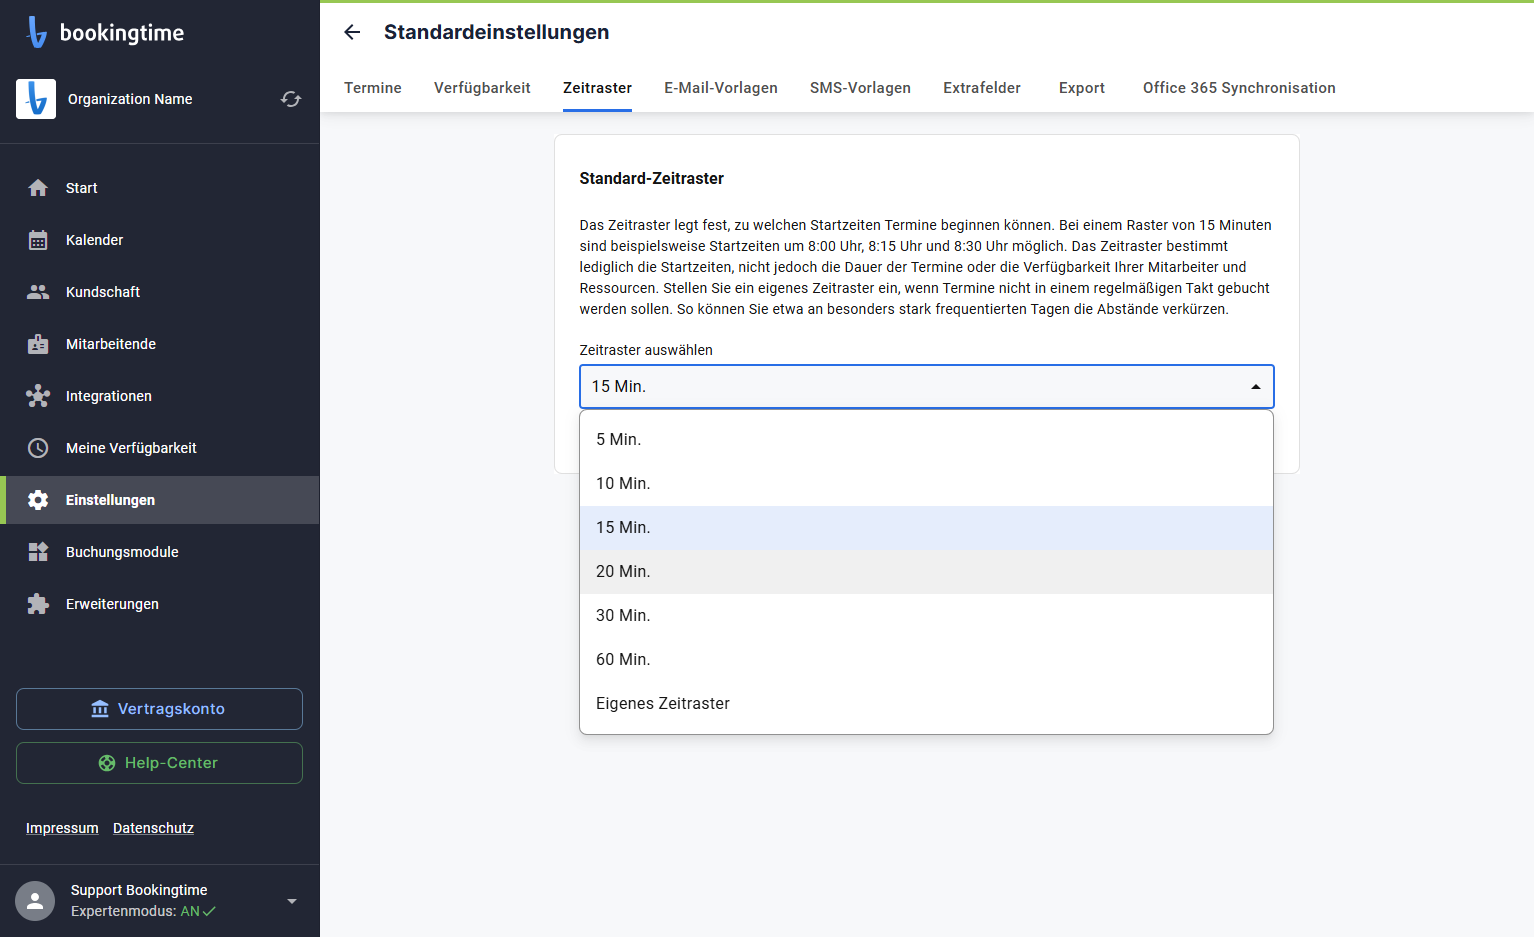This screenshot has height=937, width=1534.
Task: Open the SMS-Vorlagen tab
Action: point(860,88)
